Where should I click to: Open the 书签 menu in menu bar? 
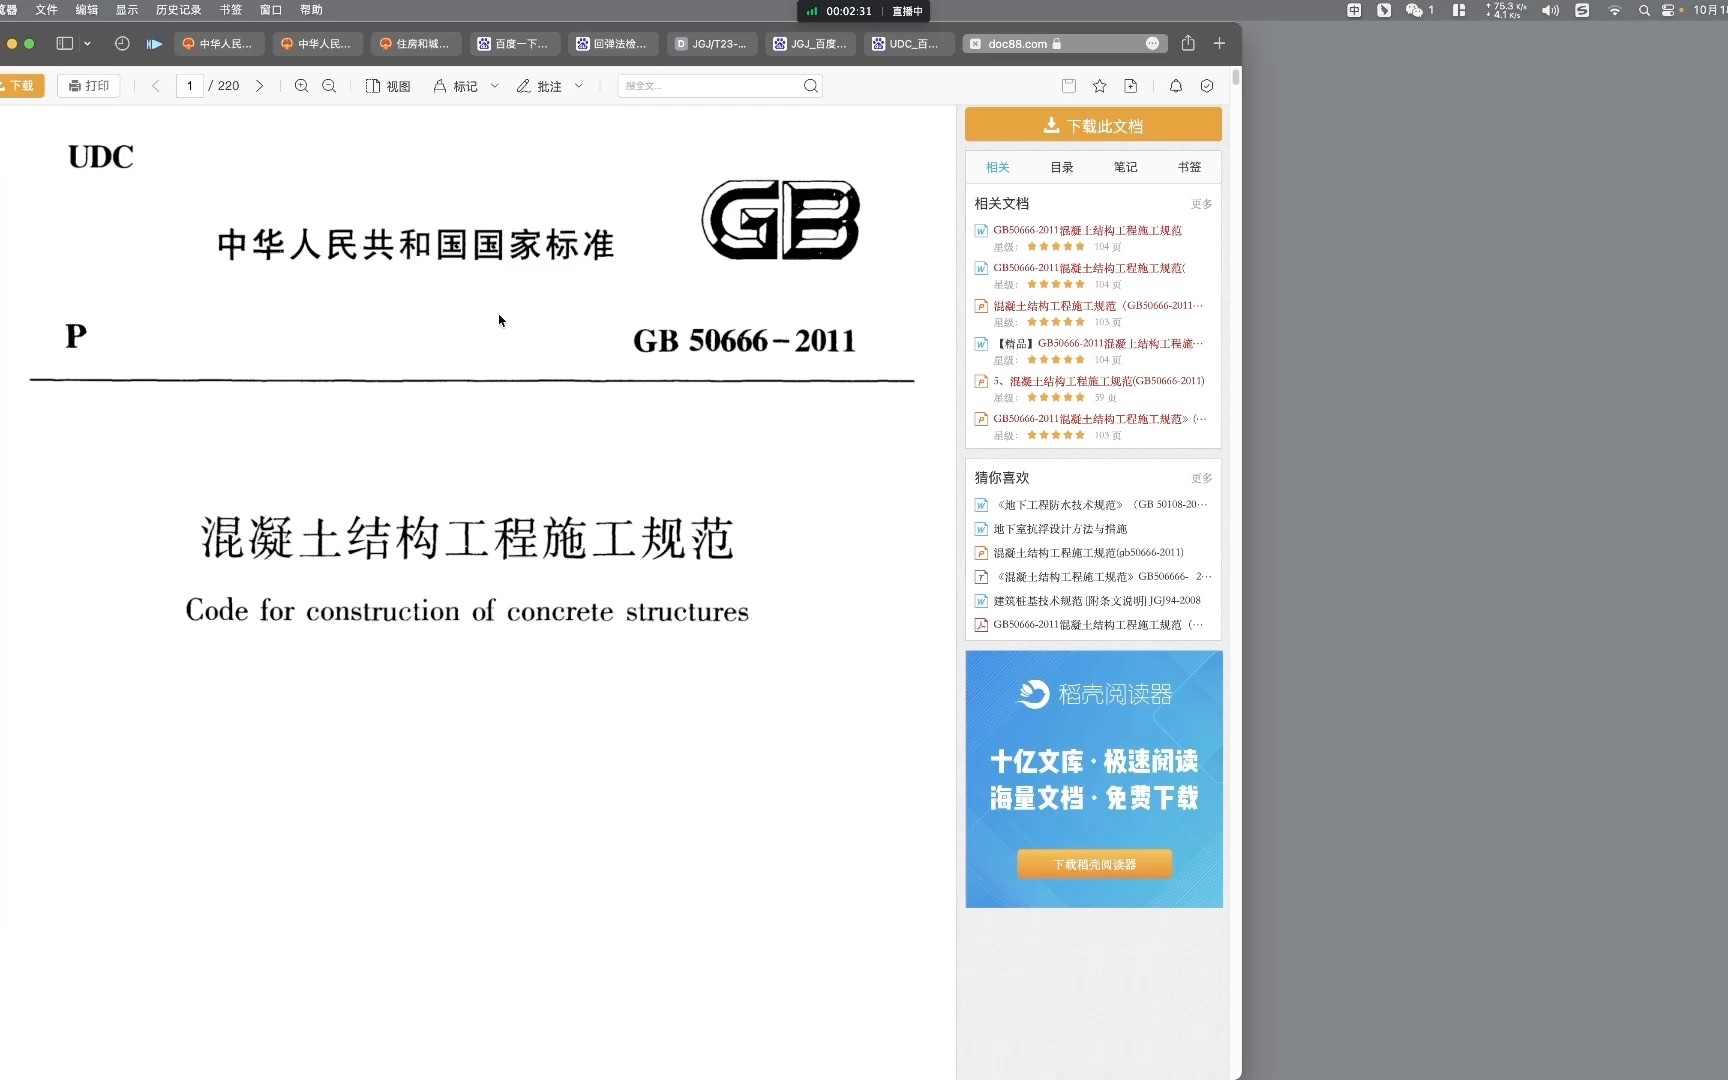click(231, 10)
